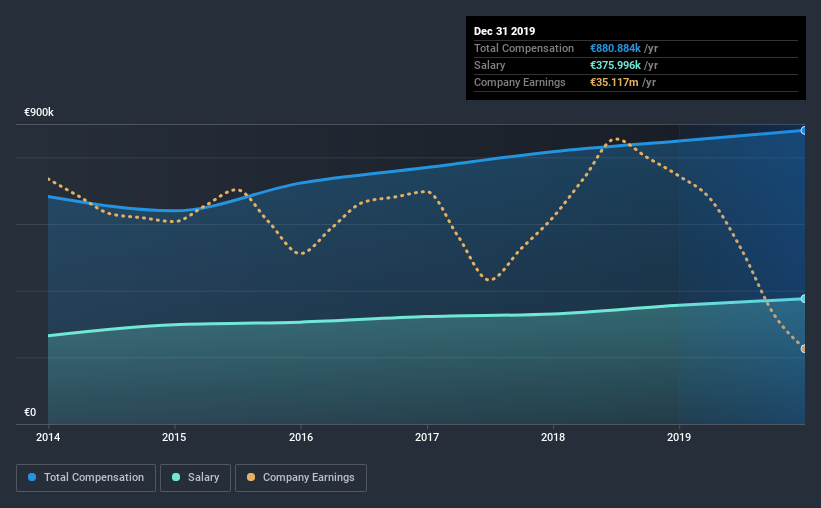
Task: Click the Total Compensation tooltip row label
Action: (x=524, y=48)
